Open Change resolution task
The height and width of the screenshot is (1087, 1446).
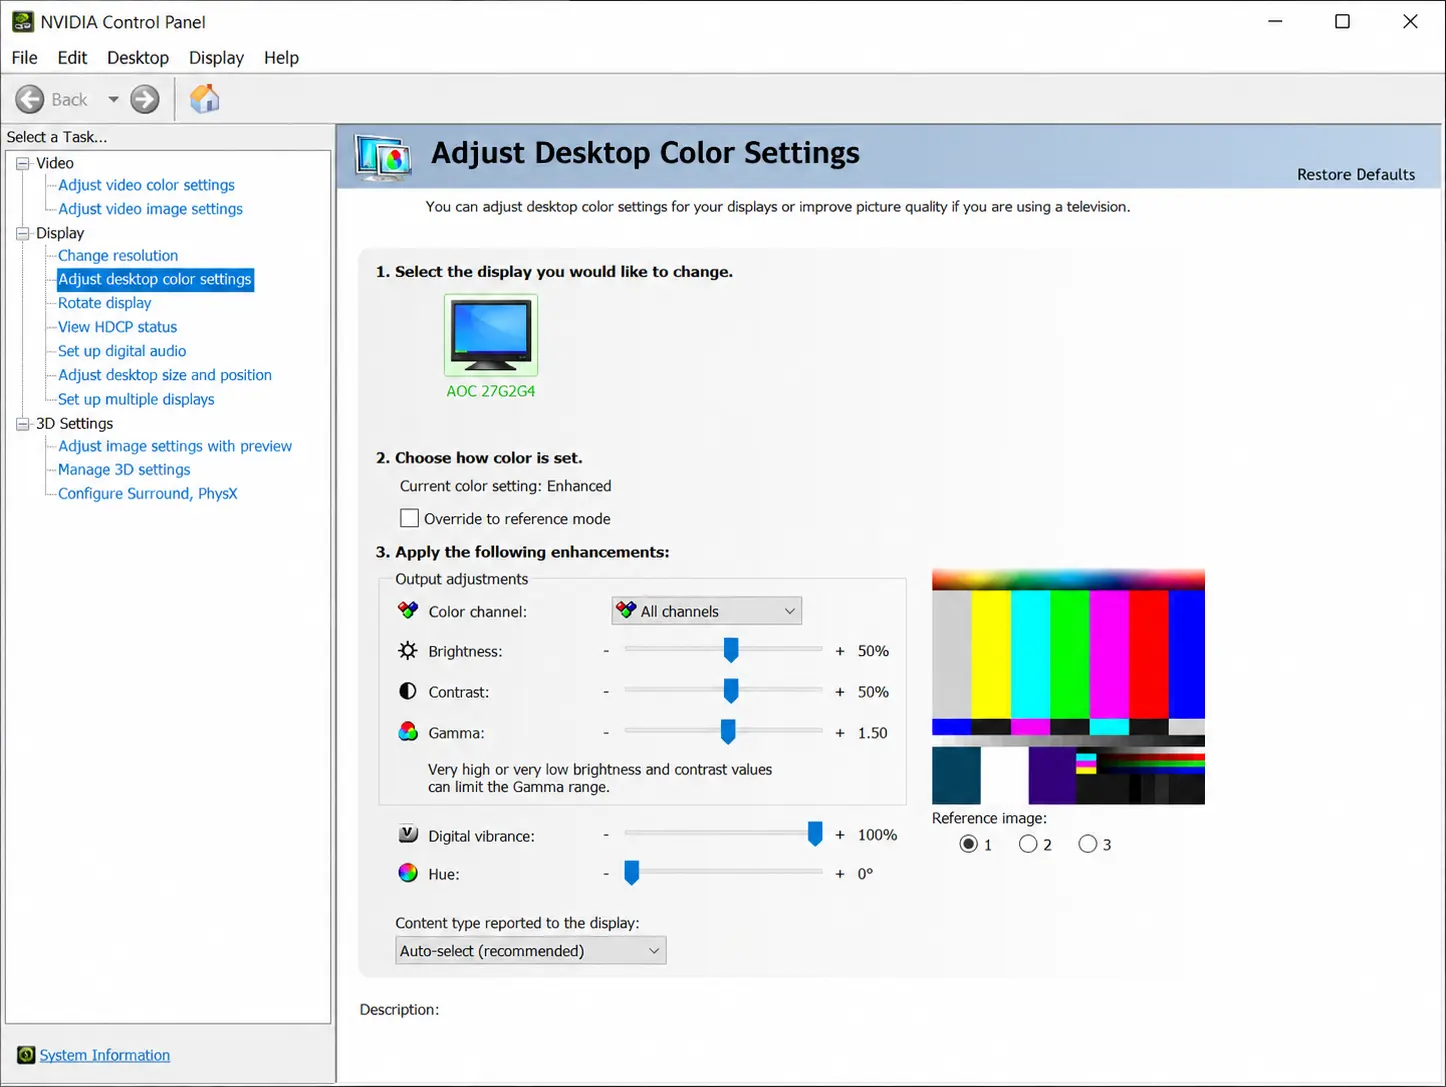[x=118, y=256]
